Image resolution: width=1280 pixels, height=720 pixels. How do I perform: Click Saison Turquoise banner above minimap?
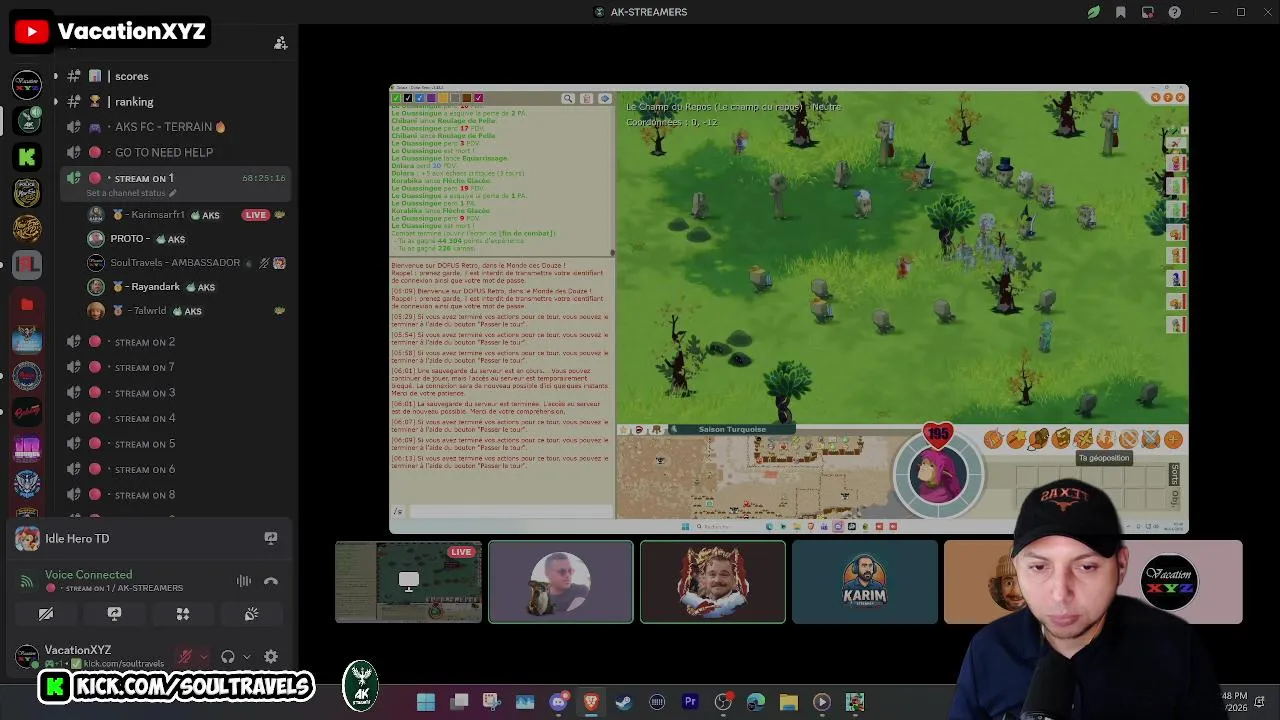[732, 429]
